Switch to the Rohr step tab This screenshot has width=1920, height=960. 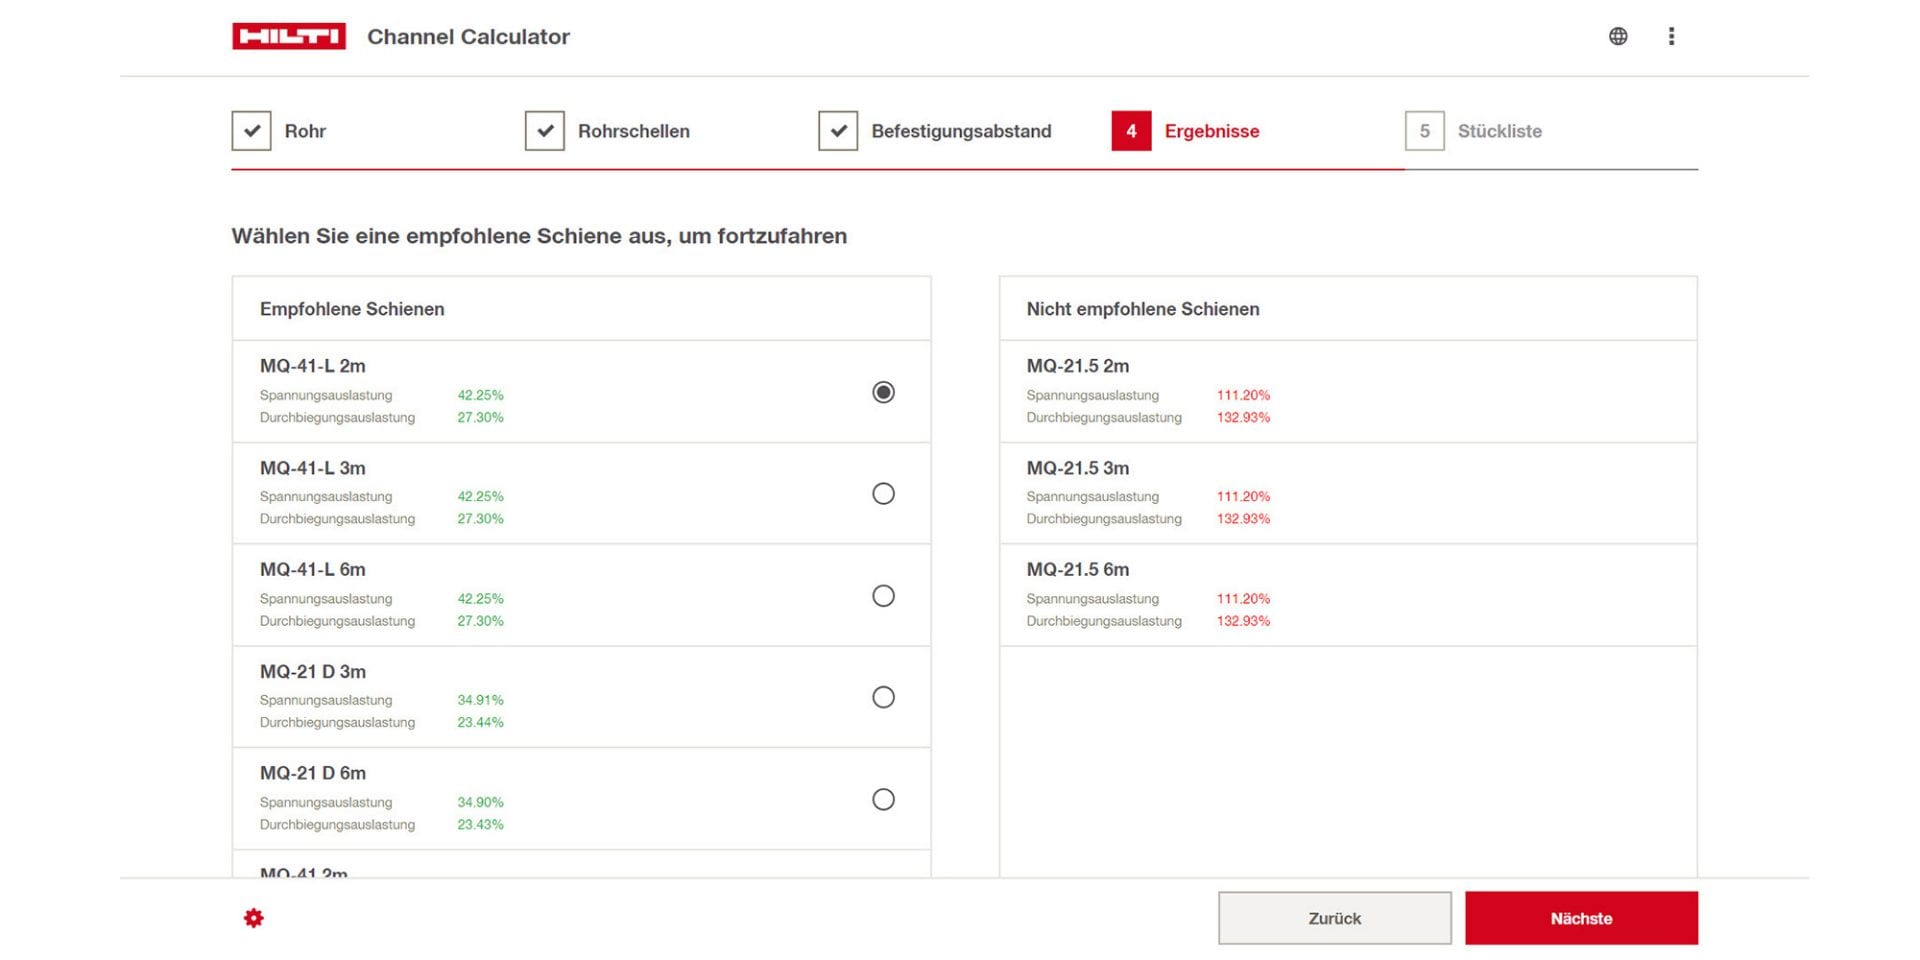pos(305,130)
